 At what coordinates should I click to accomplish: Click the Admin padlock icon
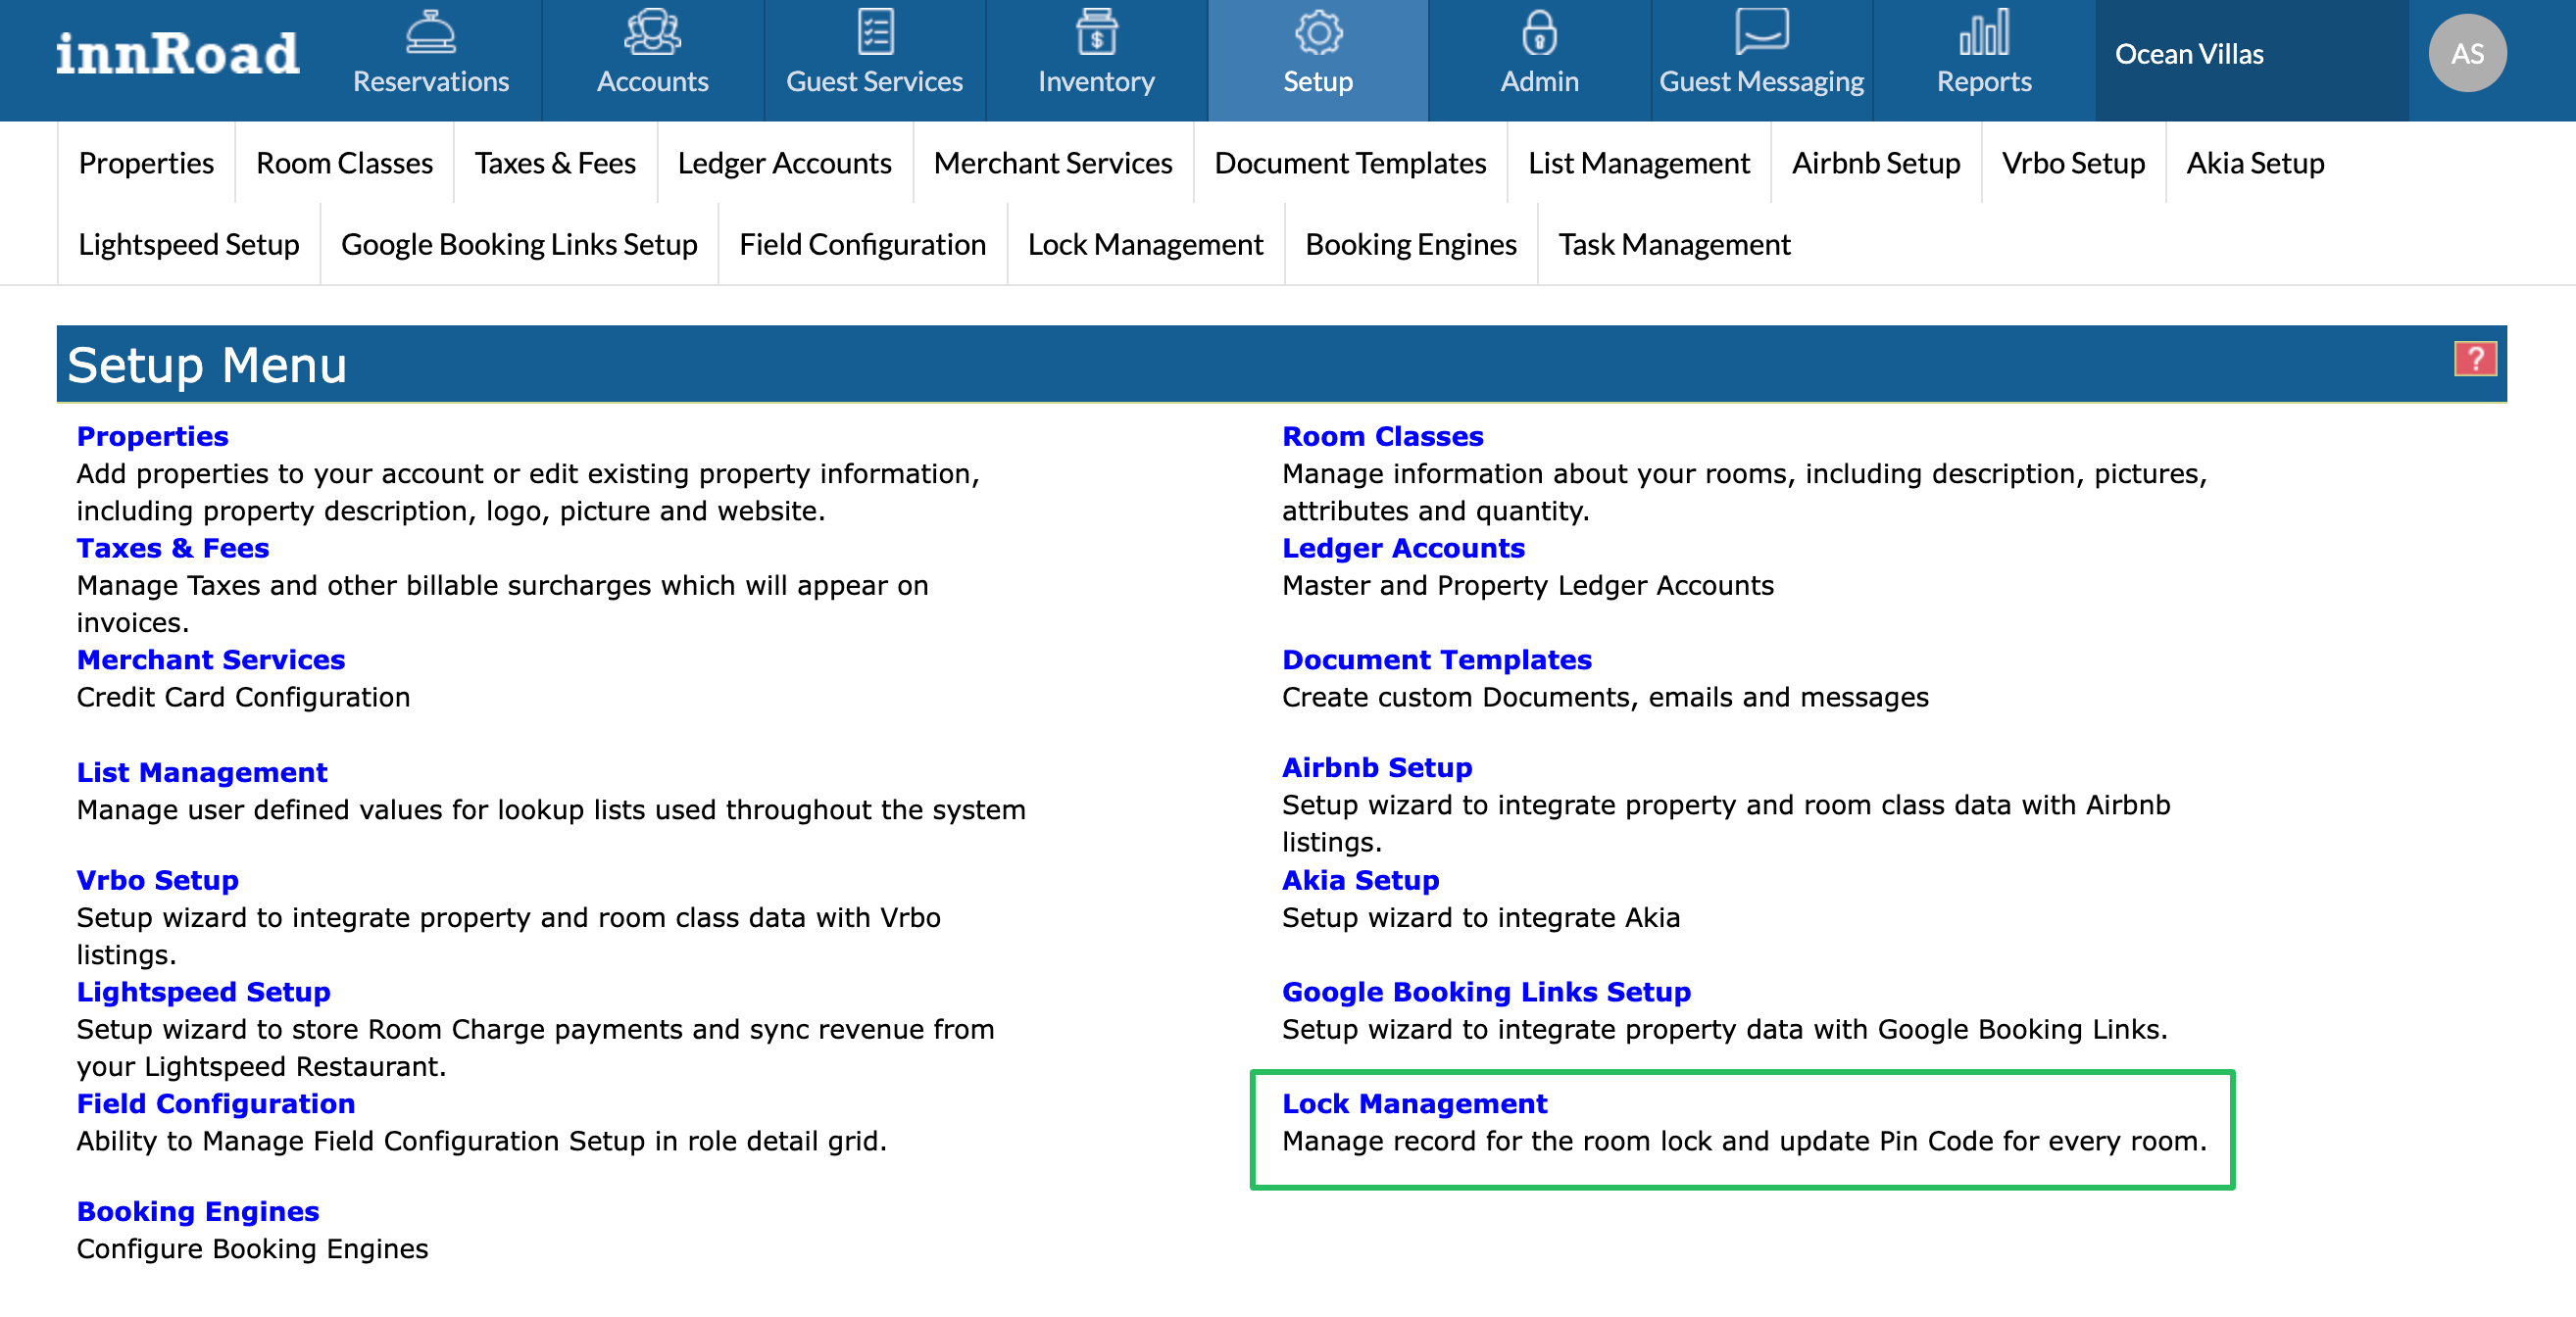1539,34
